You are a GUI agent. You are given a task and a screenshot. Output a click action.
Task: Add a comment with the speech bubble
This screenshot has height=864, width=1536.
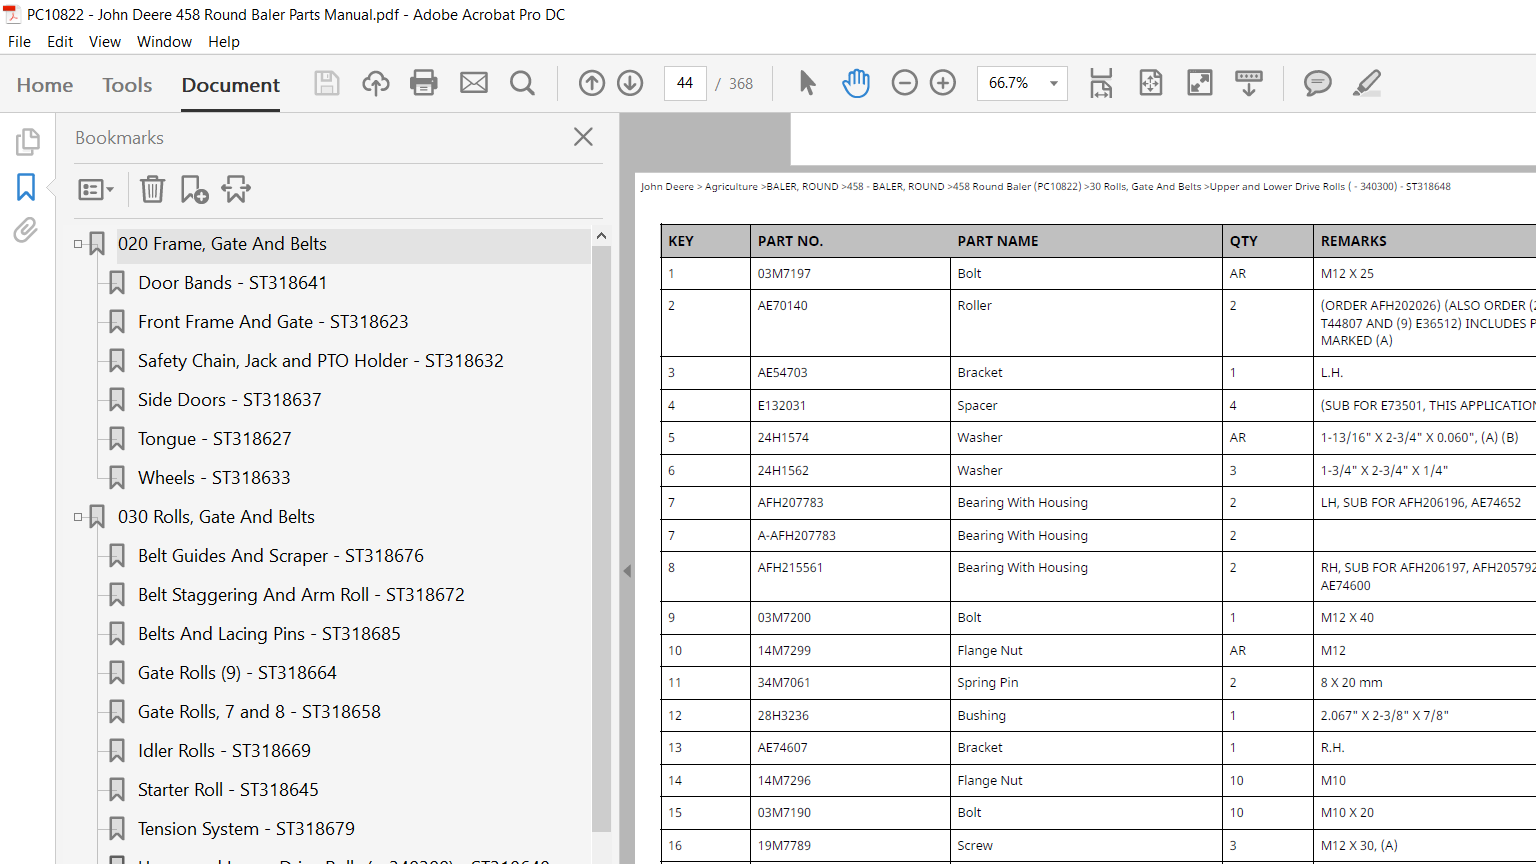(x=1318, y=83)
